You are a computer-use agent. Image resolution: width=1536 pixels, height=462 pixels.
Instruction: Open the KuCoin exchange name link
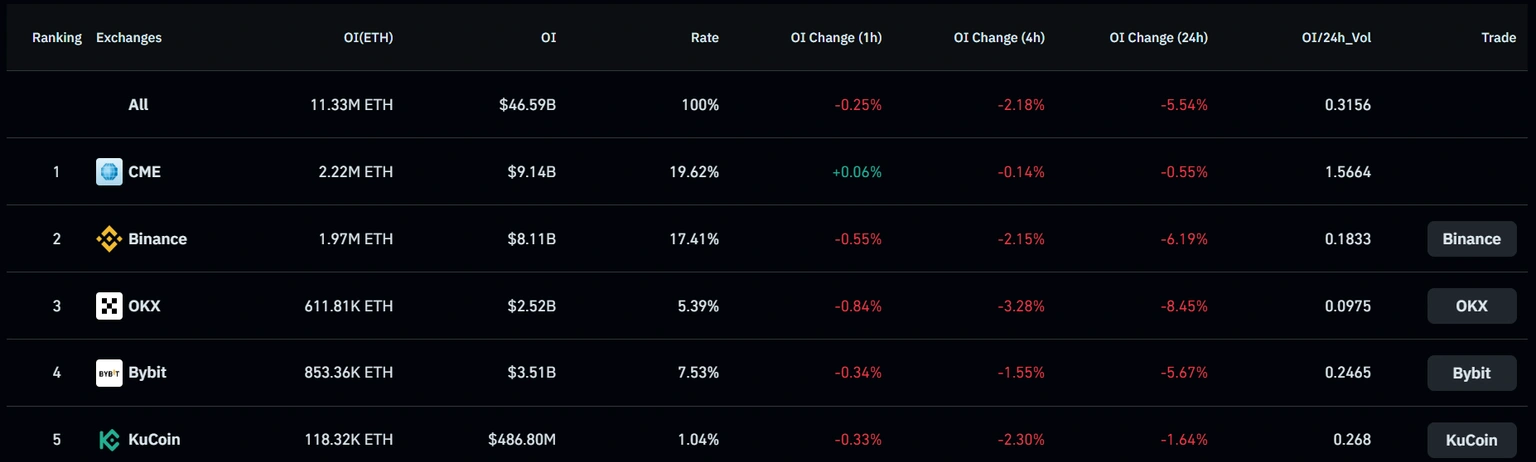point(154,440)
